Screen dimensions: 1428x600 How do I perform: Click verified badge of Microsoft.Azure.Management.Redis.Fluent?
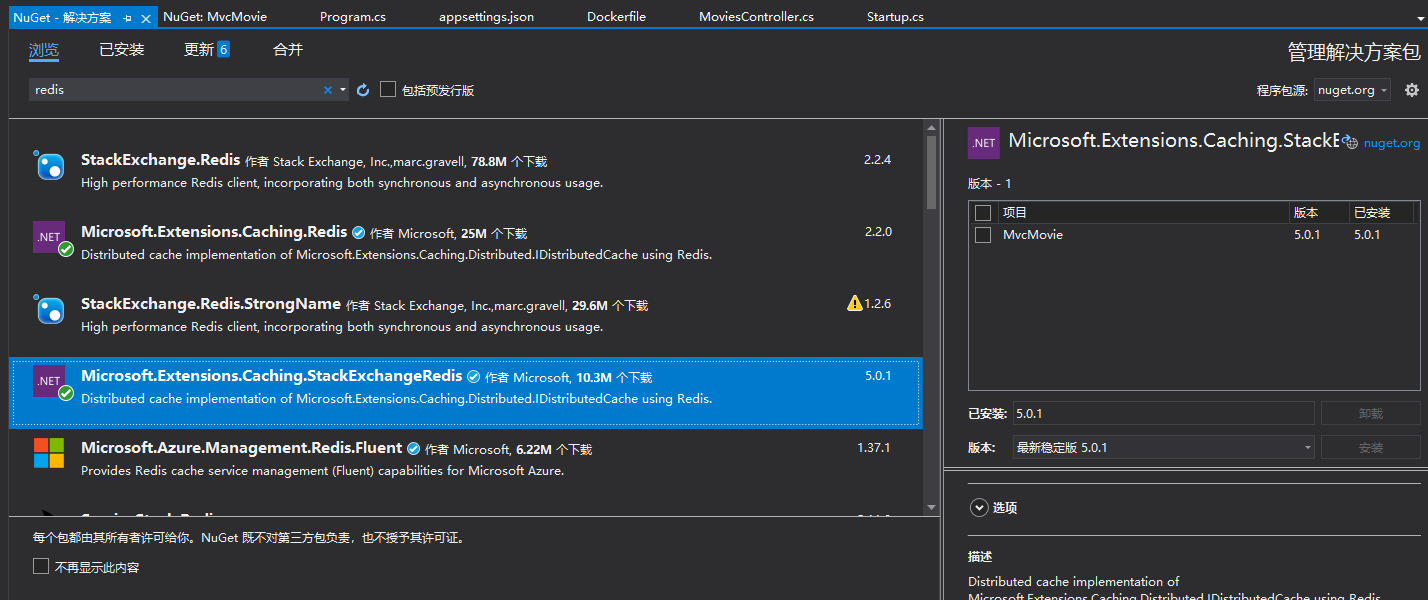(x=413, y=448)
